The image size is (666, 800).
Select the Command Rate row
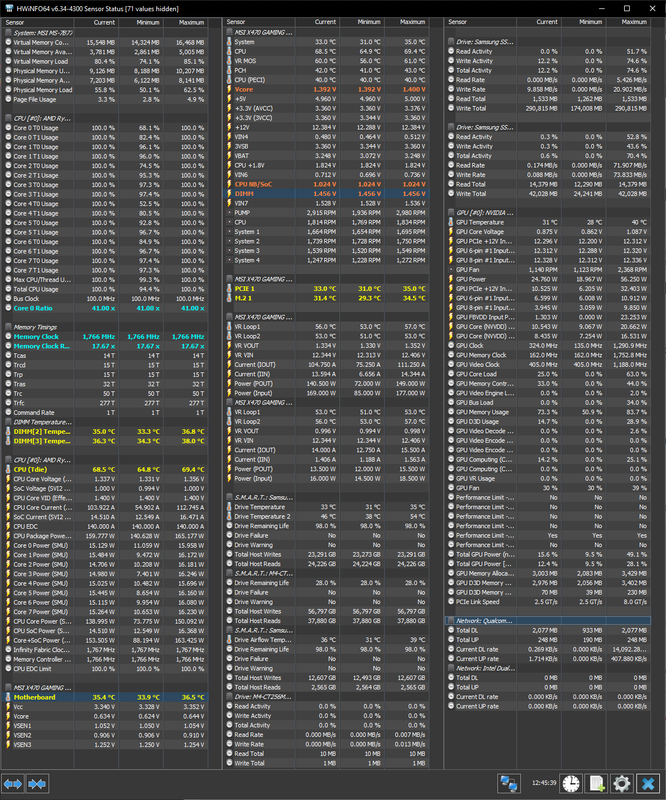[105, 413]
